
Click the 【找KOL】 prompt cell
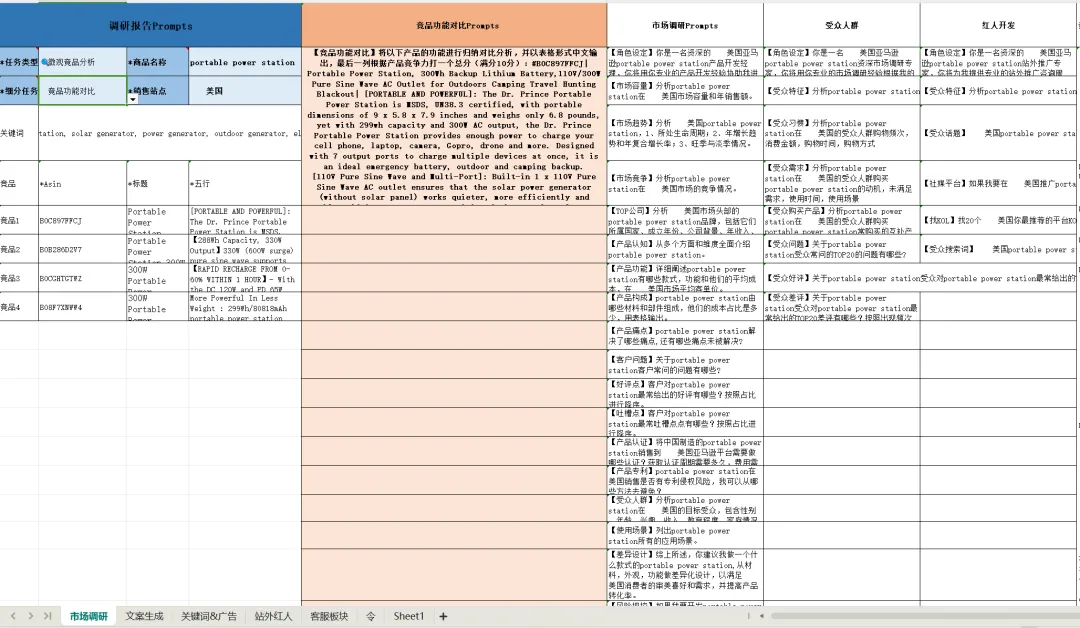(x=1000, y=220)
